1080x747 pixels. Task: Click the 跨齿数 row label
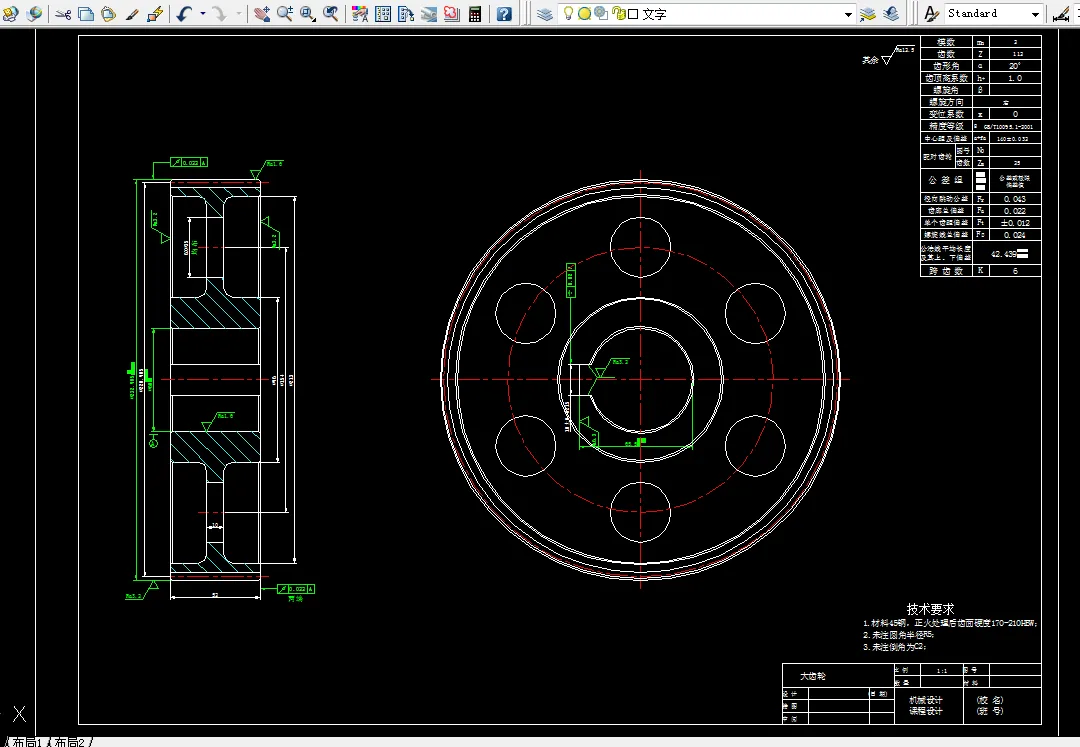[946, 271]
